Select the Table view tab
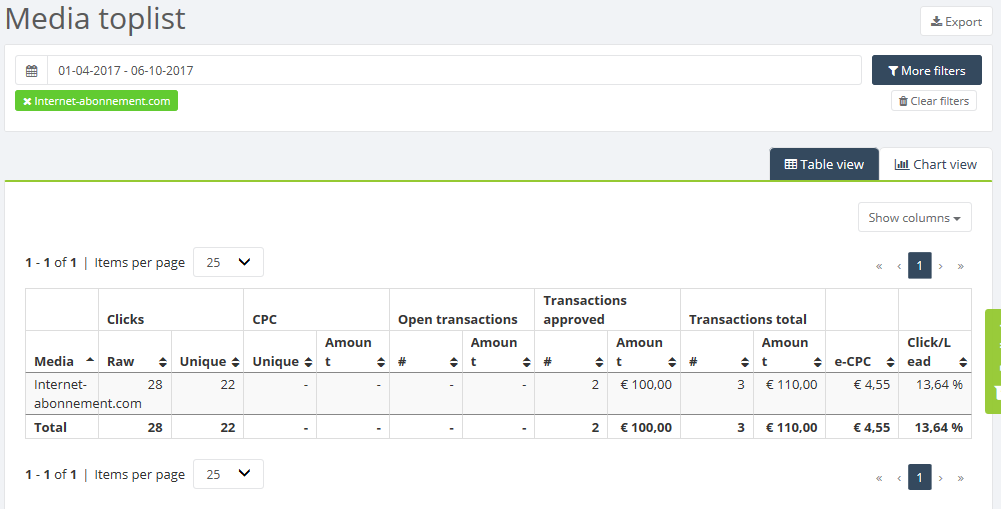Viewport: 1001px width, 509px height. 824,165
